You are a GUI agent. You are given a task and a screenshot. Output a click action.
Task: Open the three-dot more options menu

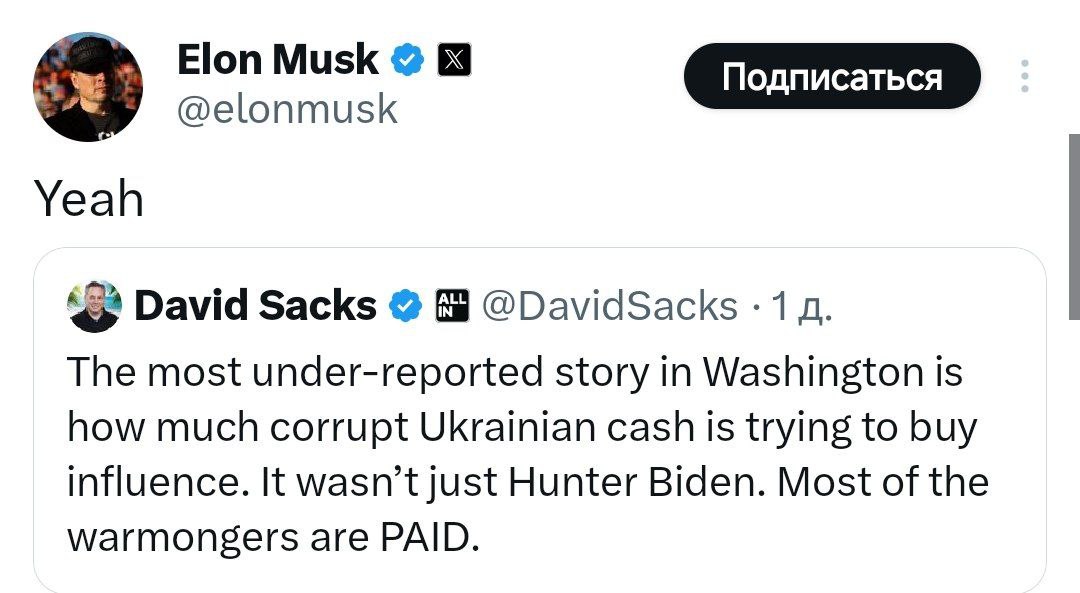pos(1024,76)
